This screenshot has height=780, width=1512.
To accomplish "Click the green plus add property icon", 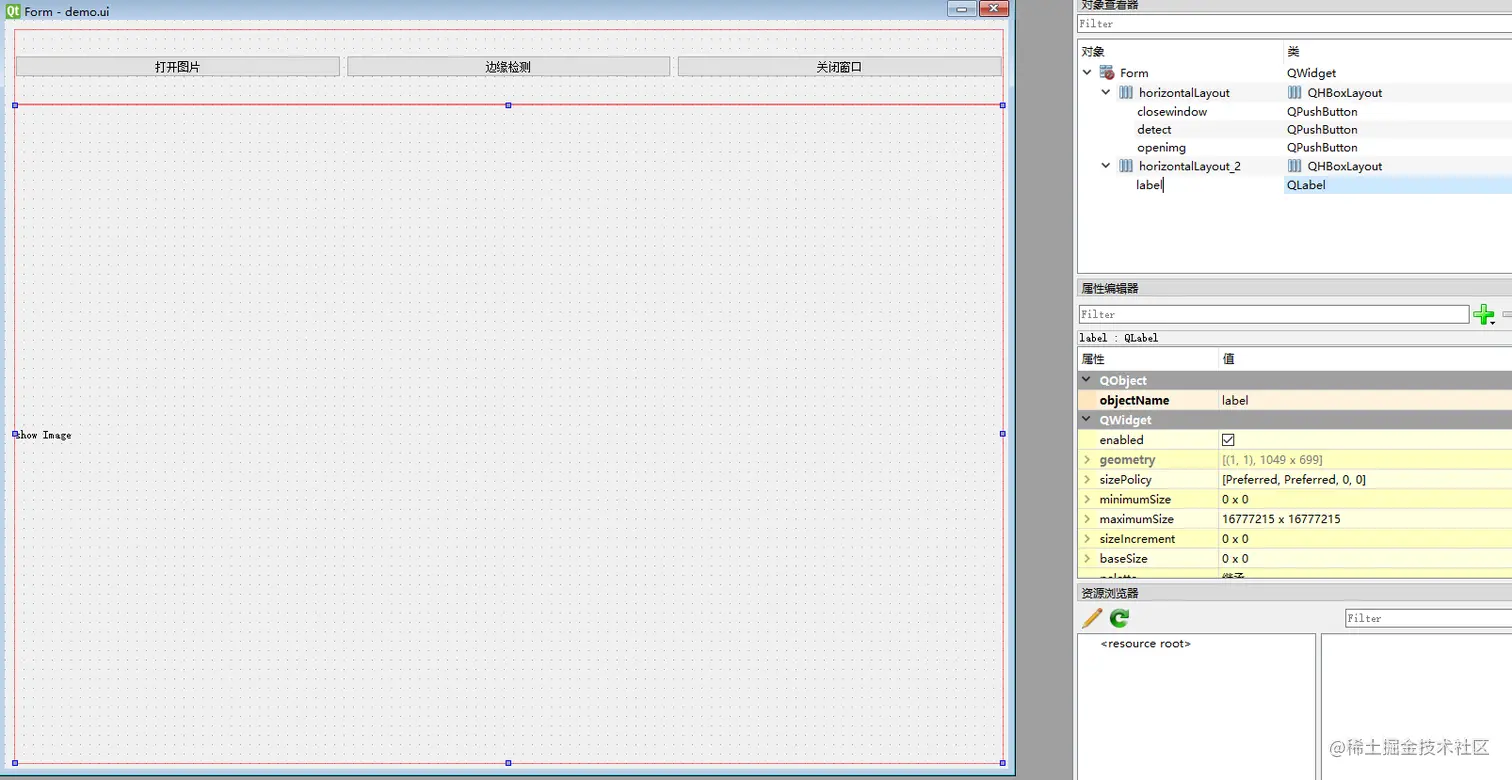I will pos(1484,314).
